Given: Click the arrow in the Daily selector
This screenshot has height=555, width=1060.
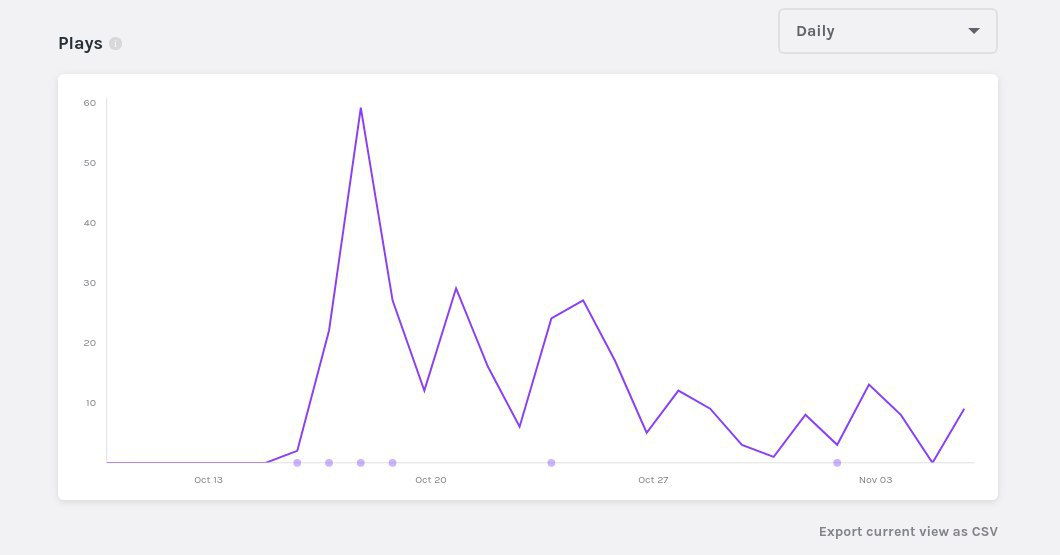Looking at the screenshot, I should (x=974, y=31).
